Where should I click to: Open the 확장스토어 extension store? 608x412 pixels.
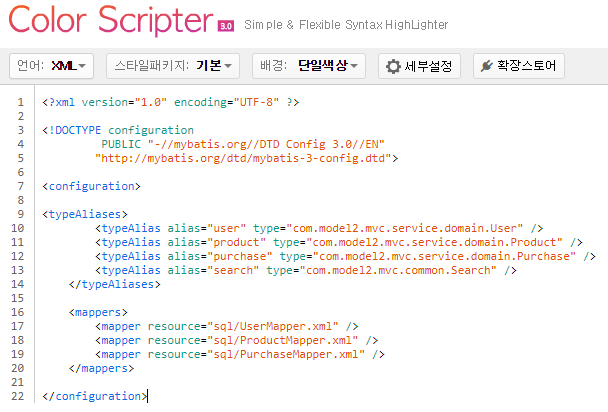[x=518, y=66]
